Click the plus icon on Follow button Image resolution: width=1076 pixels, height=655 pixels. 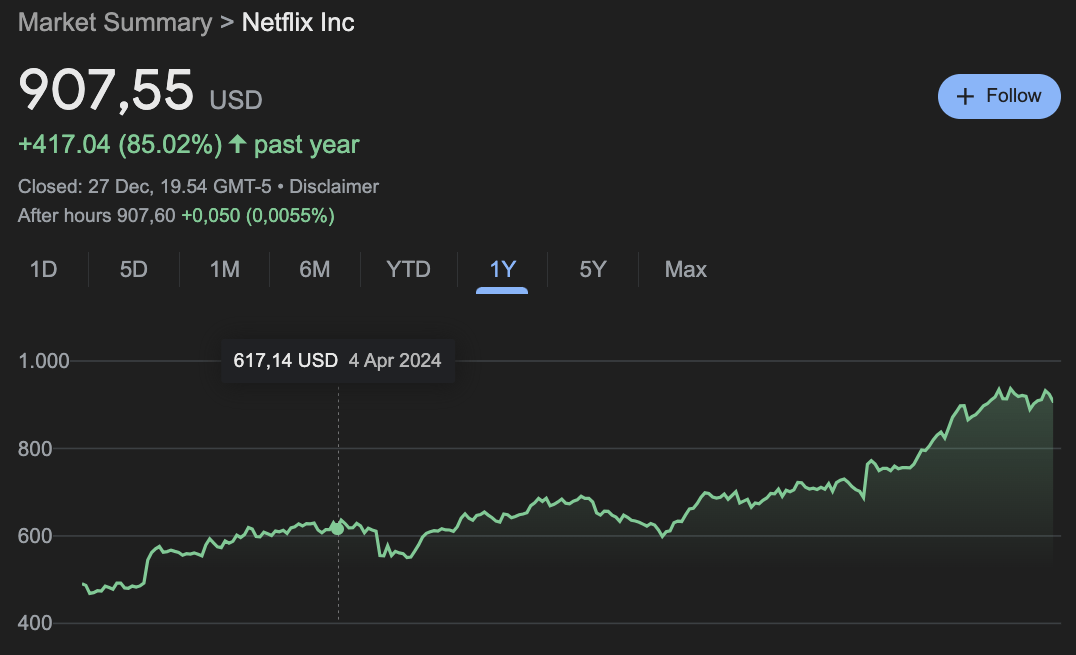pyautogui.click(x=965, y=96)
